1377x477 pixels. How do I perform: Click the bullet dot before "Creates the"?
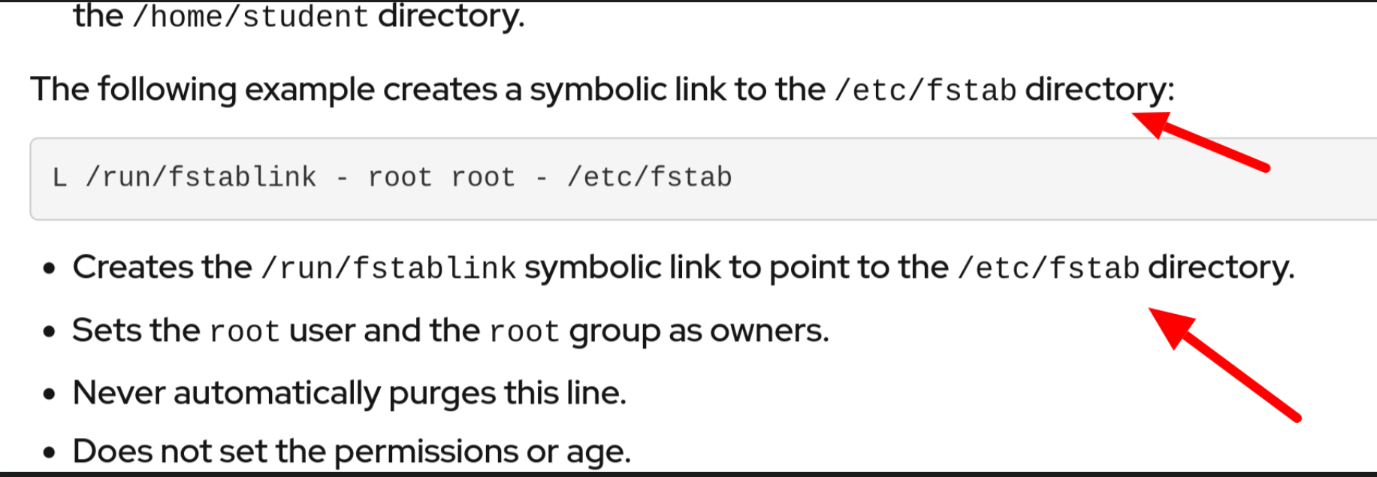[49, 270]
